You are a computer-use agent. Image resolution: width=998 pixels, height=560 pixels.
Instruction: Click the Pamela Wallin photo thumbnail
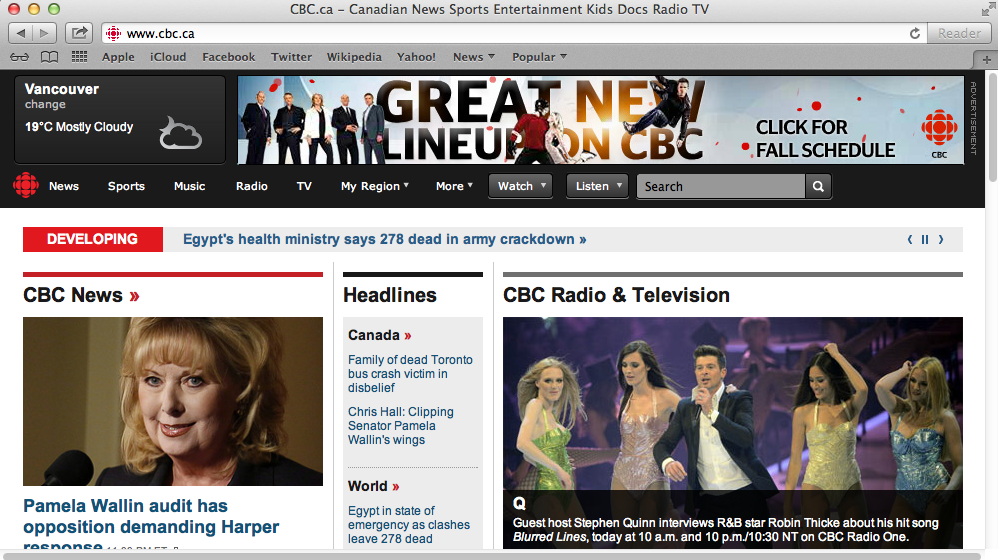point(172,402)
